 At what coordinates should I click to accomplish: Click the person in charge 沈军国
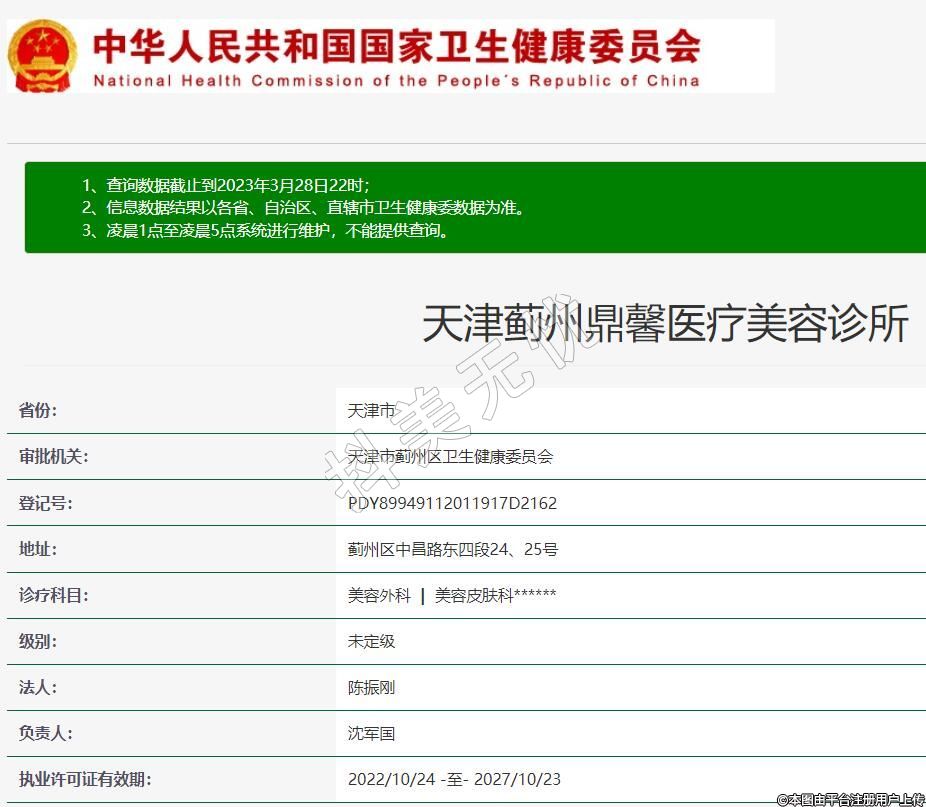[x=371, y=734]
